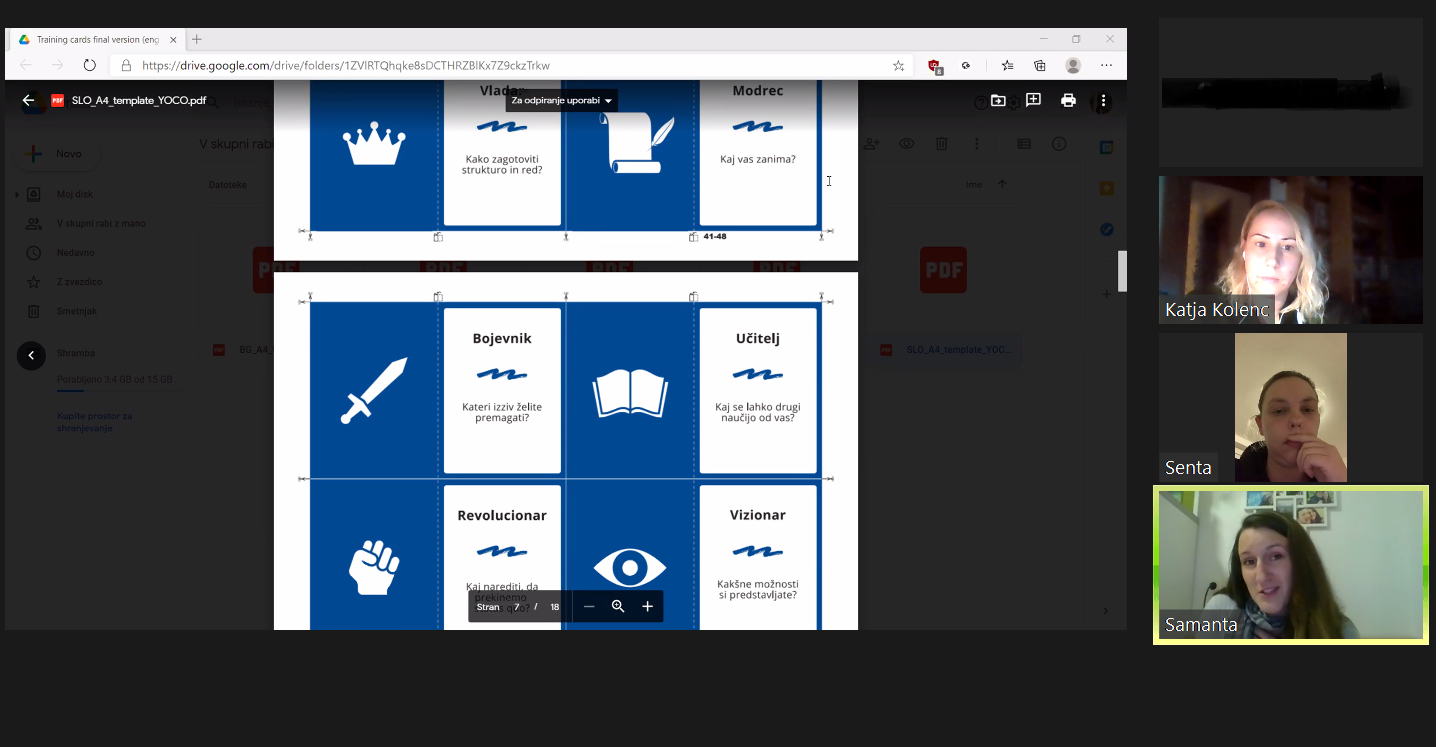
Task: Click the '41-48' page label
Action: click(x=715, y=237)
